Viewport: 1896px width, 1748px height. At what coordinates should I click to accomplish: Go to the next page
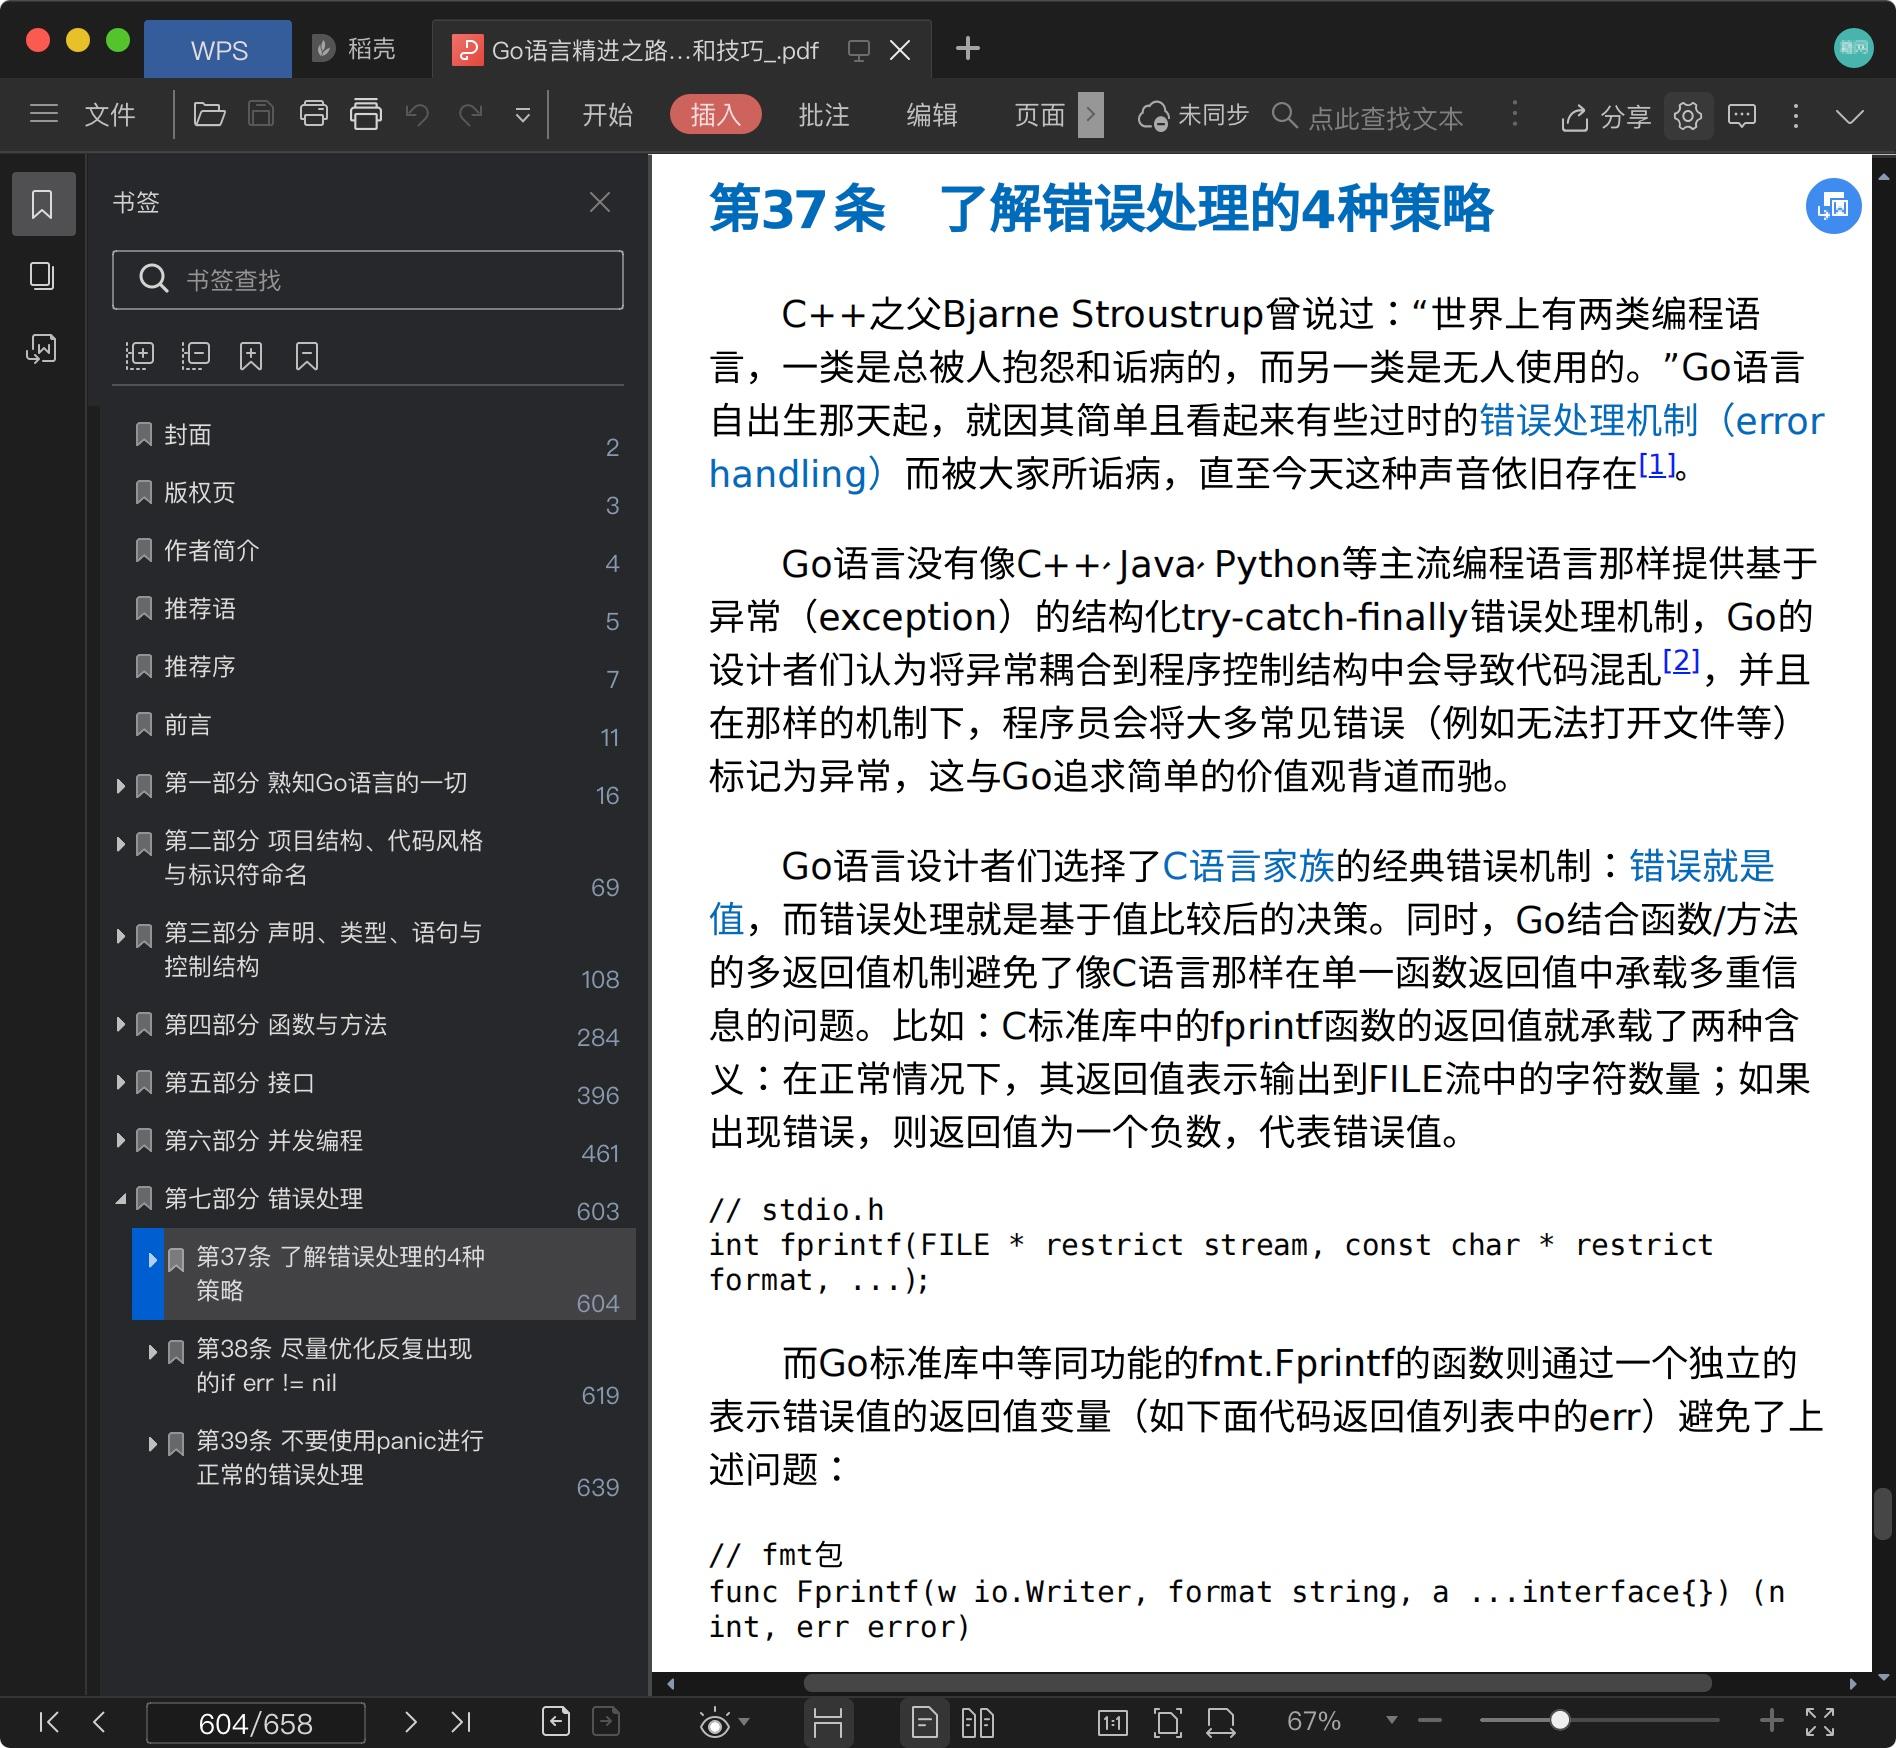click(x=410, y=1721)
